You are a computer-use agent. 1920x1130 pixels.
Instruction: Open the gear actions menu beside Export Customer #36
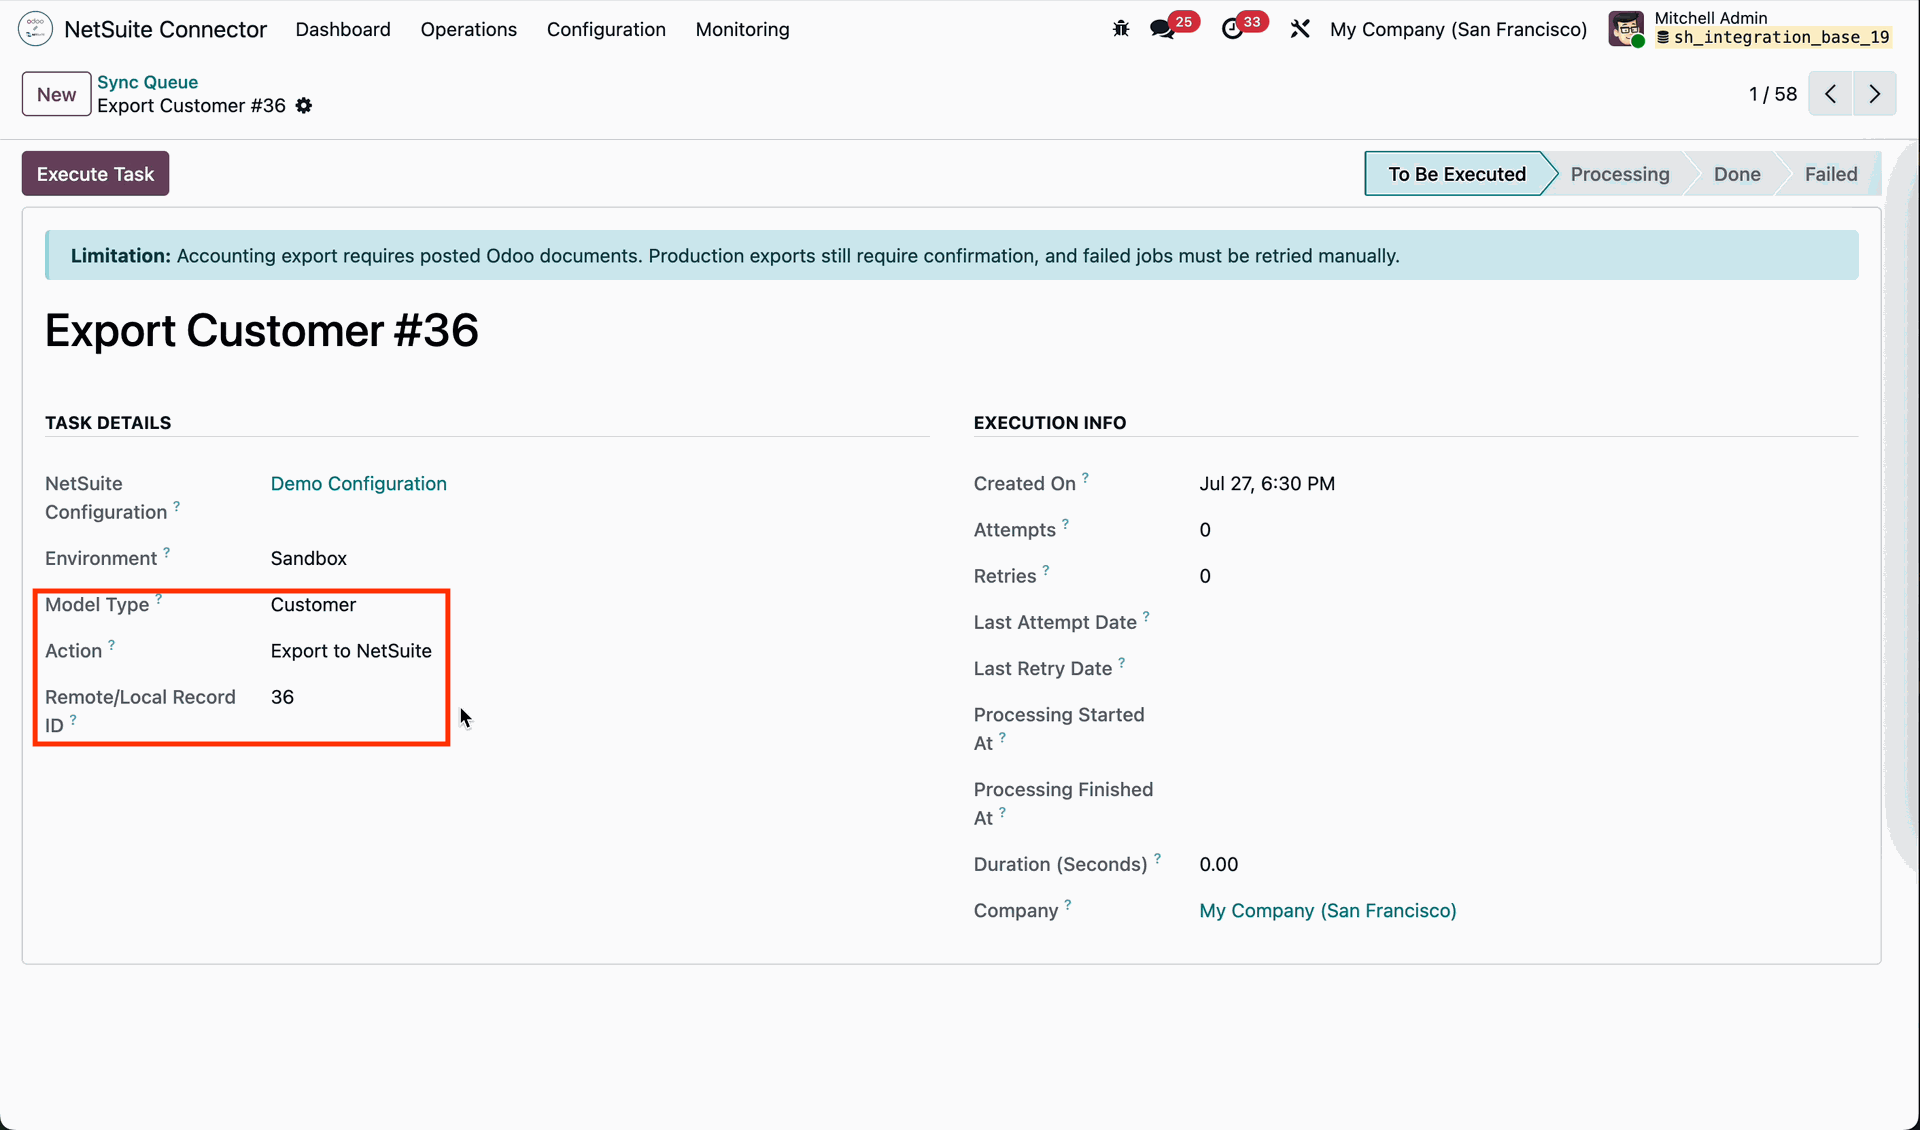[x=304, y=106]
